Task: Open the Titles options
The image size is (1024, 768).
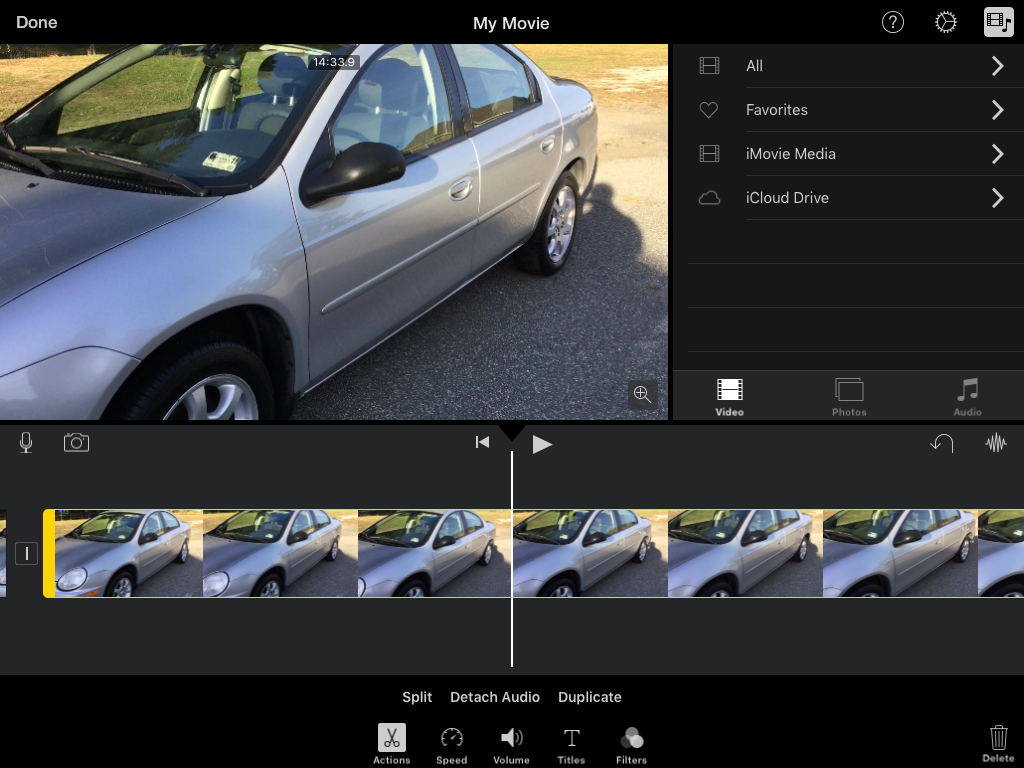Action: [571, 743]
